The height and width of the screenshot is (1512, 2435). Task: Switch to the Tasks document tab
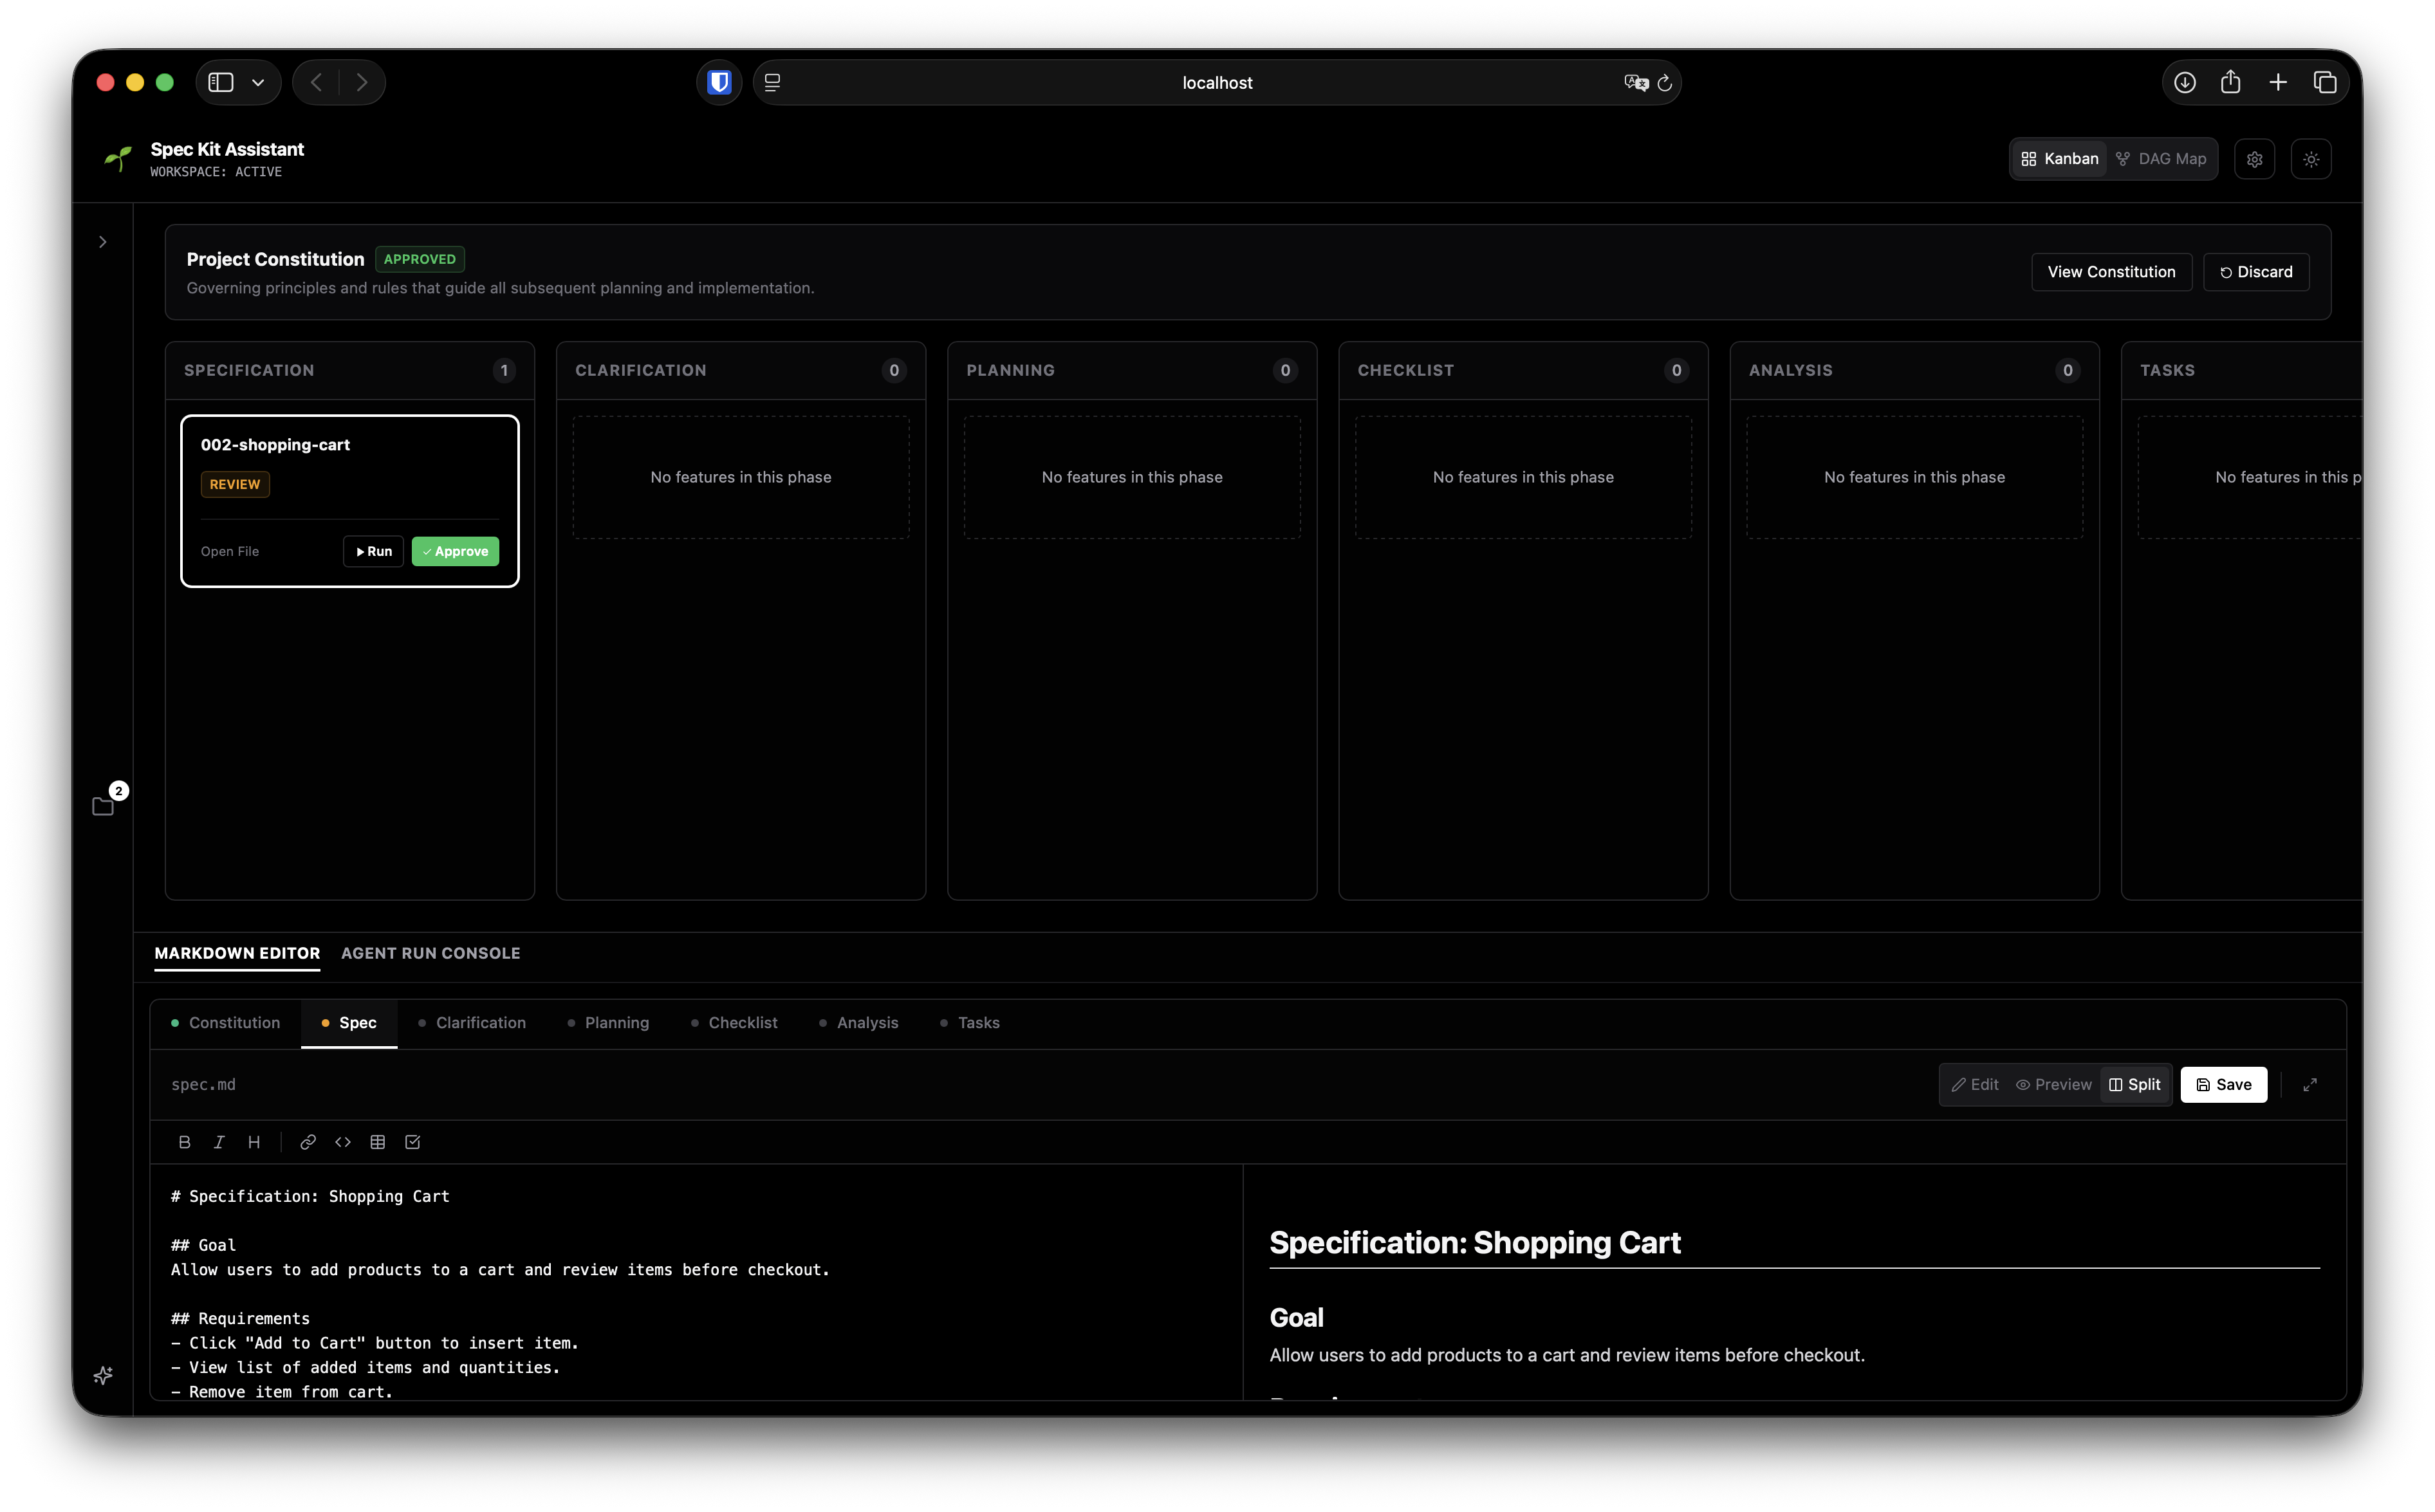pos(970,1022)
